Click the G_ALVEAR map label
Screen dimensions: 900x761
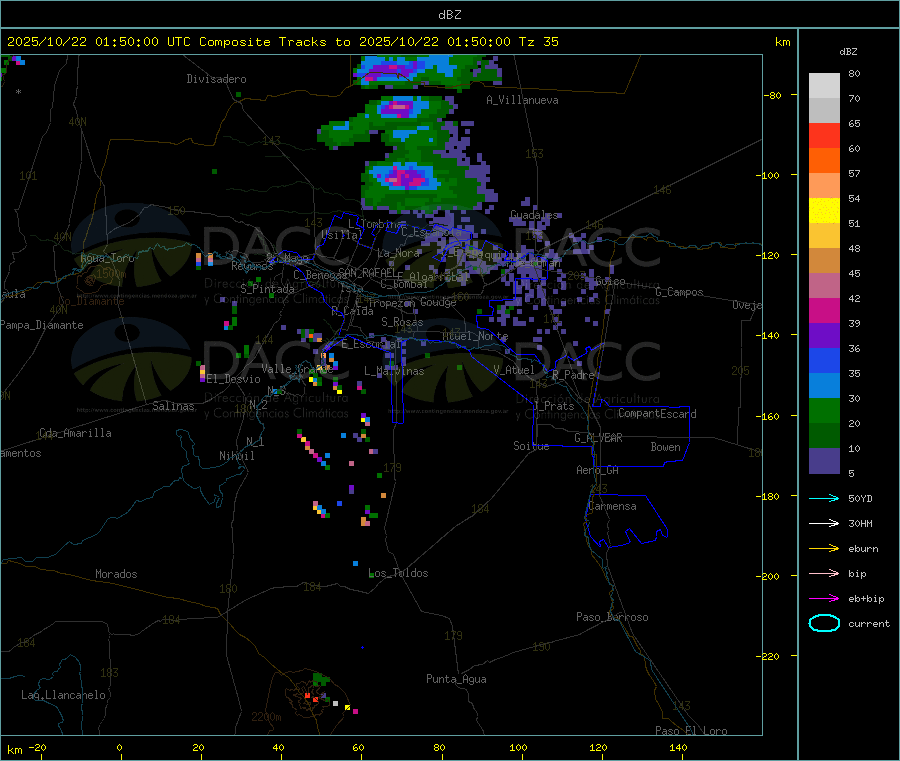click(598, 438)
